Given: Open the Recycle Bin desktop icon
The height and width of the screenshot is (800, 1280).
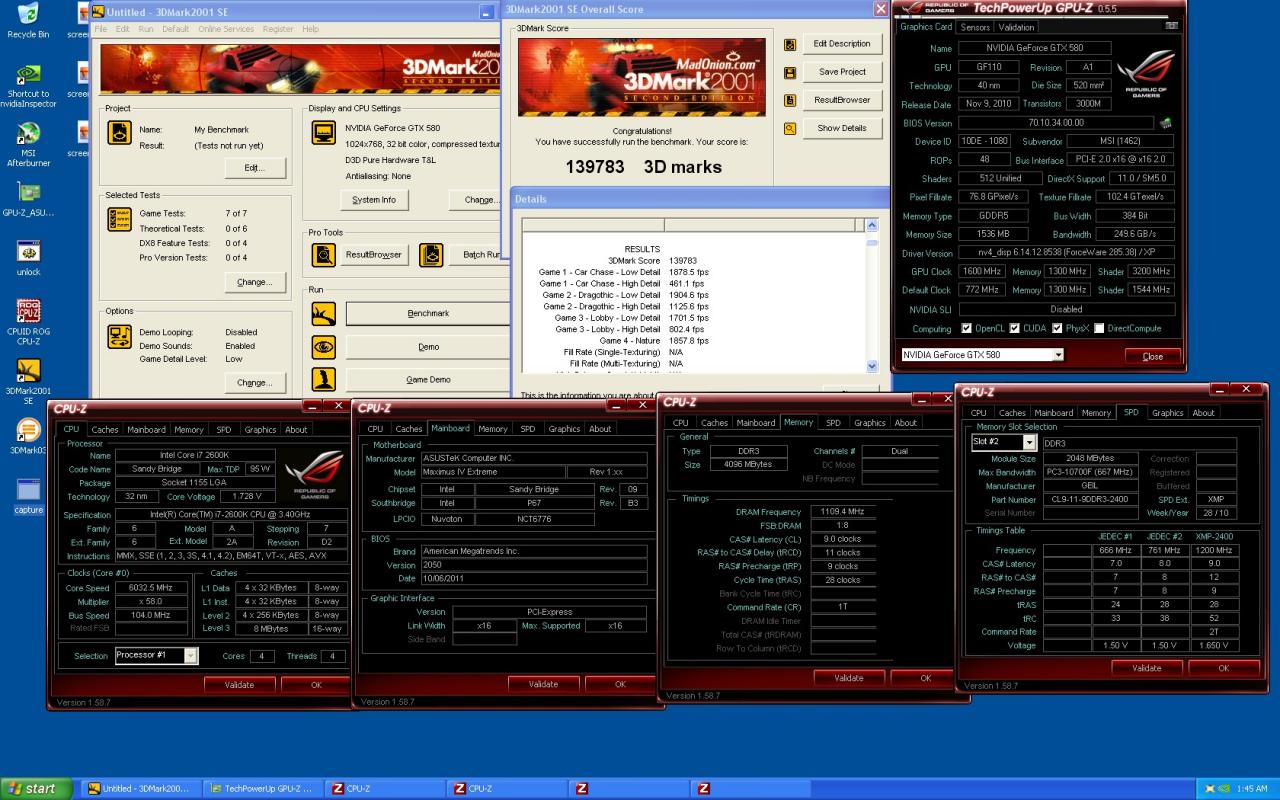Looking at the screenshot, I should point(29,14).
